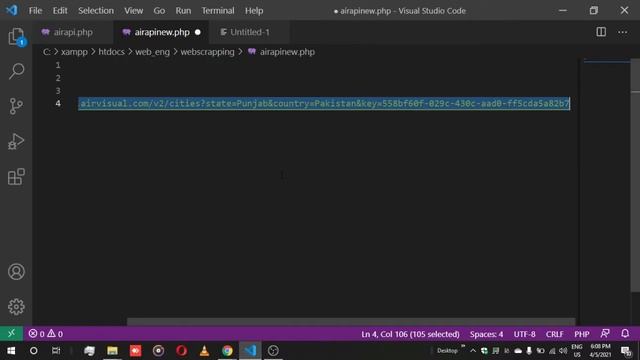Open the Explorer view in activity bar

(x=16, y=37)
